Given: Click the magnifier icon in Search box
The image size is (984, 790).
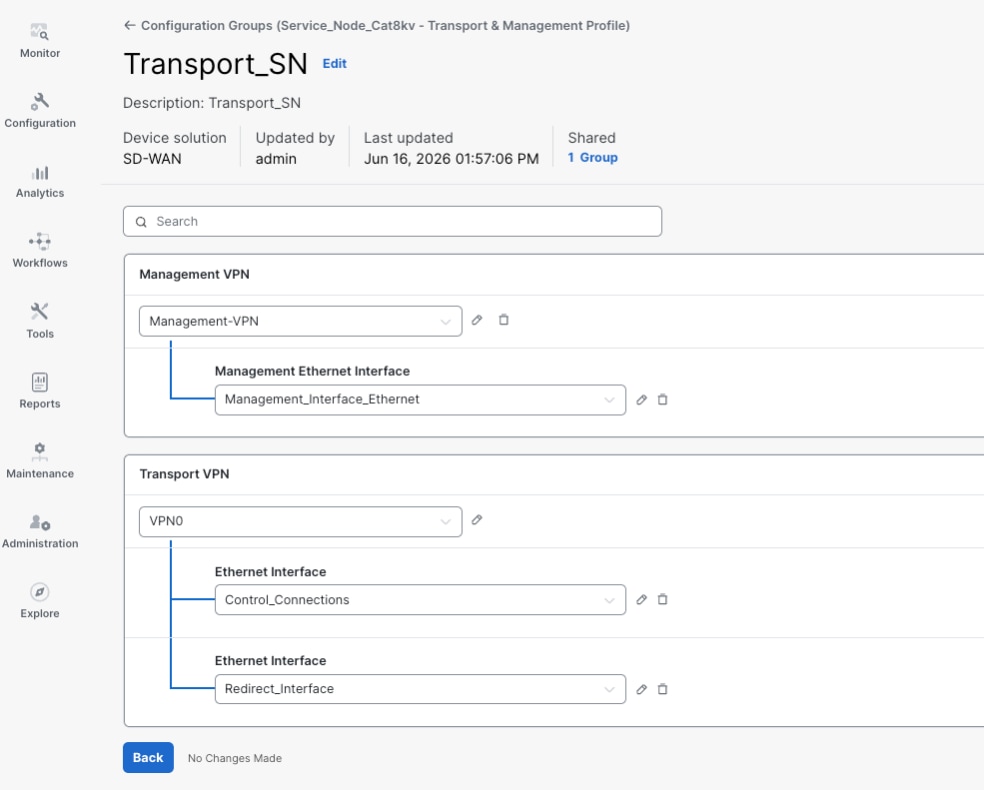Looking at the screenshot, I should click(x=141, y=222).
